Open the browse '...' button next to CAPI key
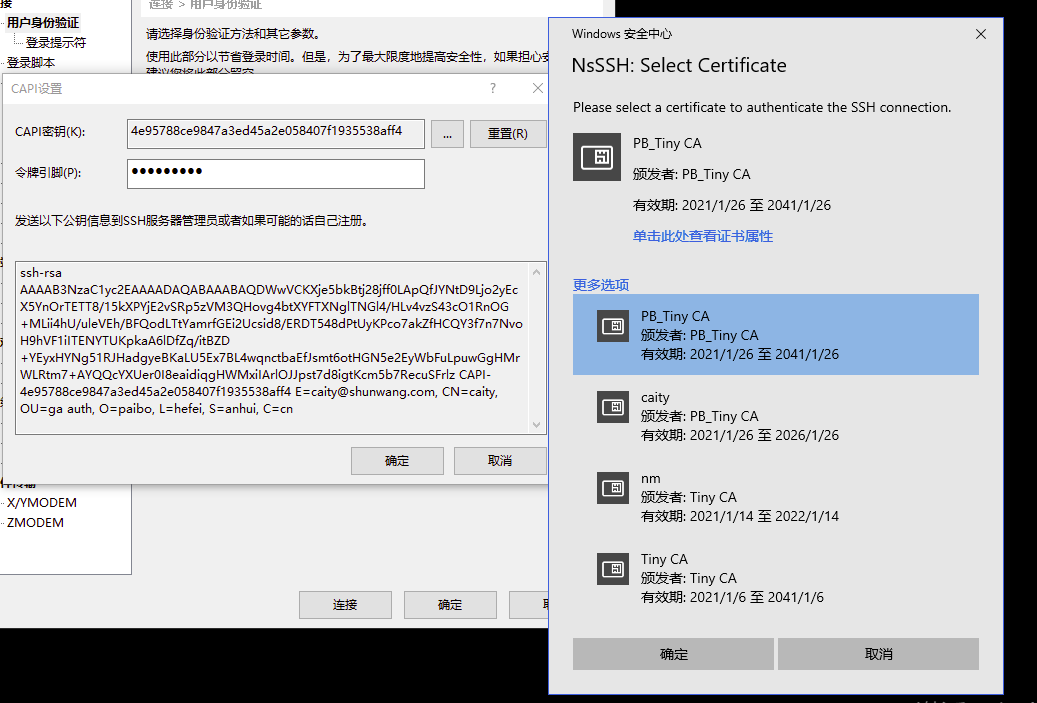The height and width of the screenshot is (703, 1037). [x=448, y=134]
